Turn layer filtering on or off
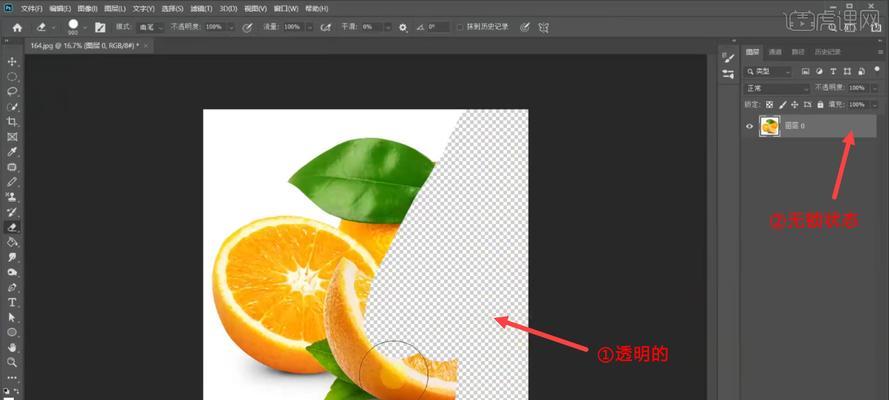The width and height of the screenshot is (889, 400). coord(876,69)
